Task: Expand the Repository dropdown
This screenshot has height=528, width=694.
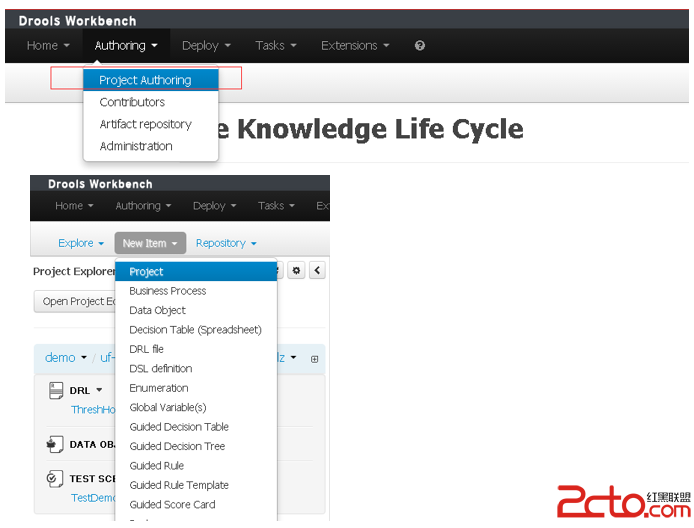Action: point(226,243)
